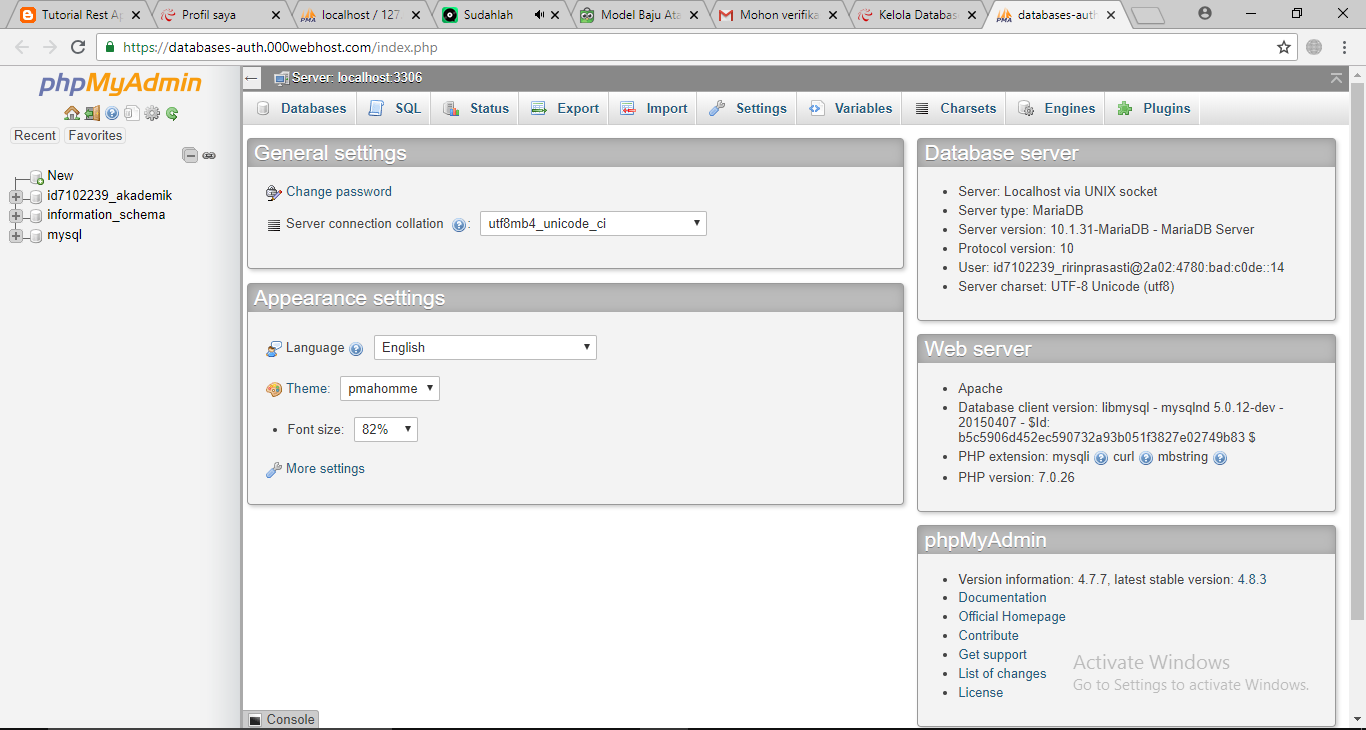Open phpMyAdmin documentation via question mark icon
Image resolution: width=1366 pixels, height=730 pixels.
point(110,113)
